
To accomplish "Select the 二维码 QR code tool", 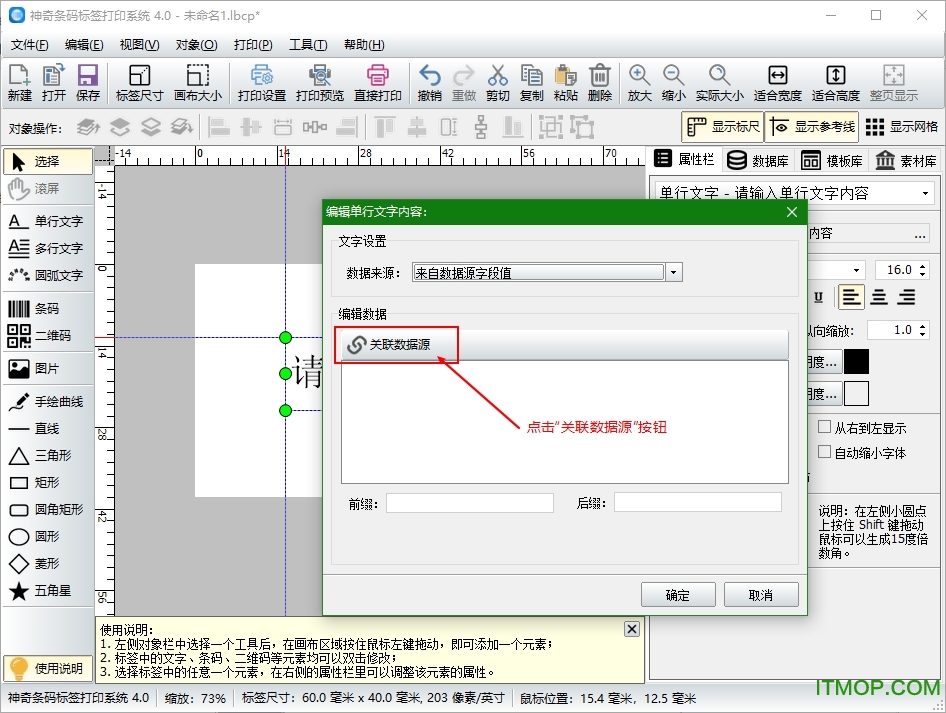I will (47, 336).
